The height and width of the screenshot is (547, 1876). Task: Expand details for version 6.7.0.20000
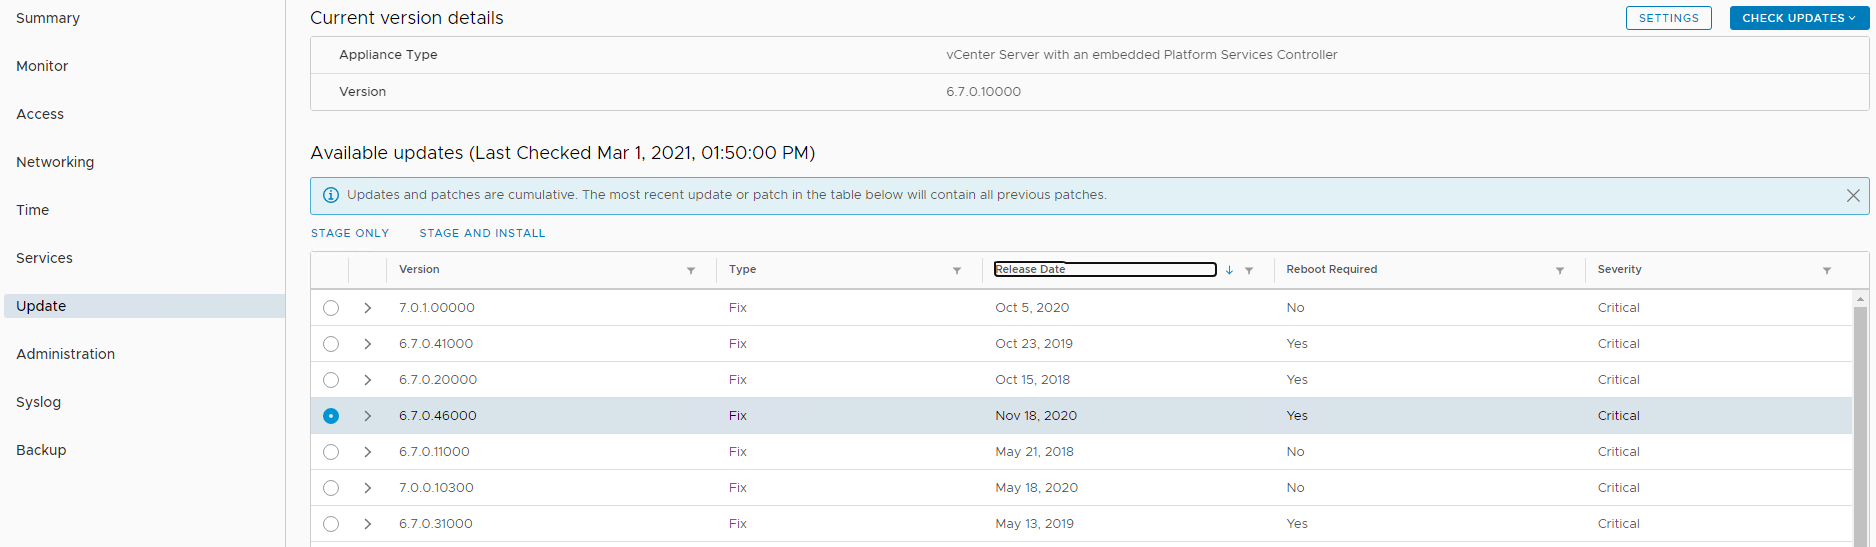368,380
